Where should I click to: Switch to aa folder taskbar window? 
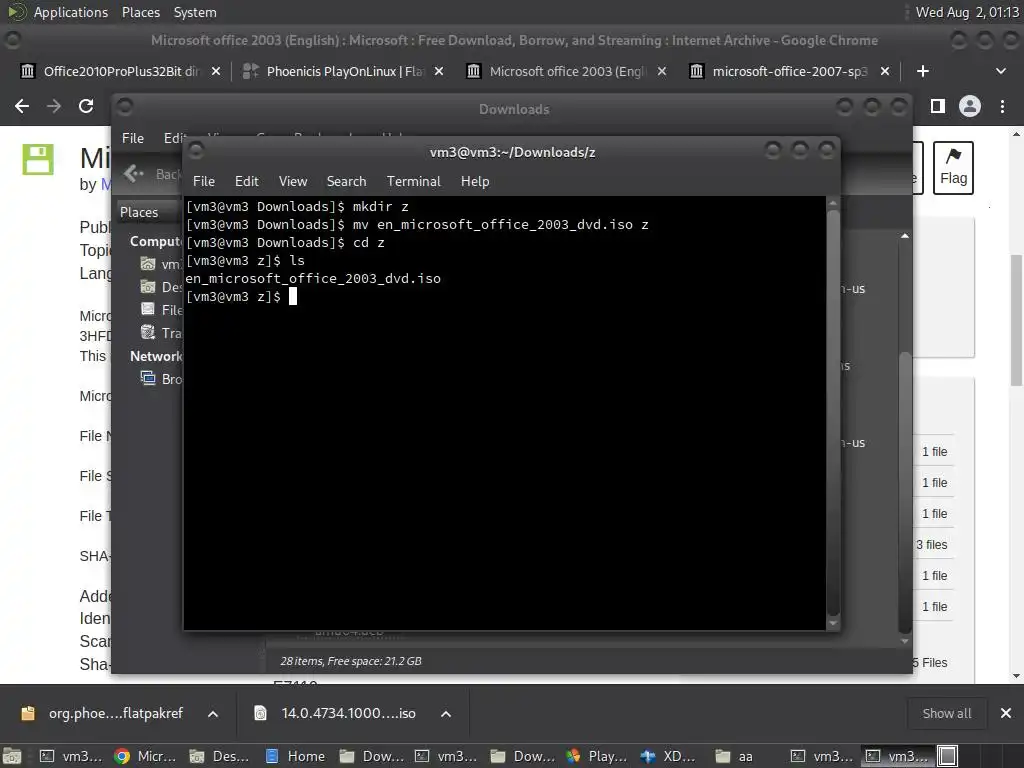click(734, 756)
